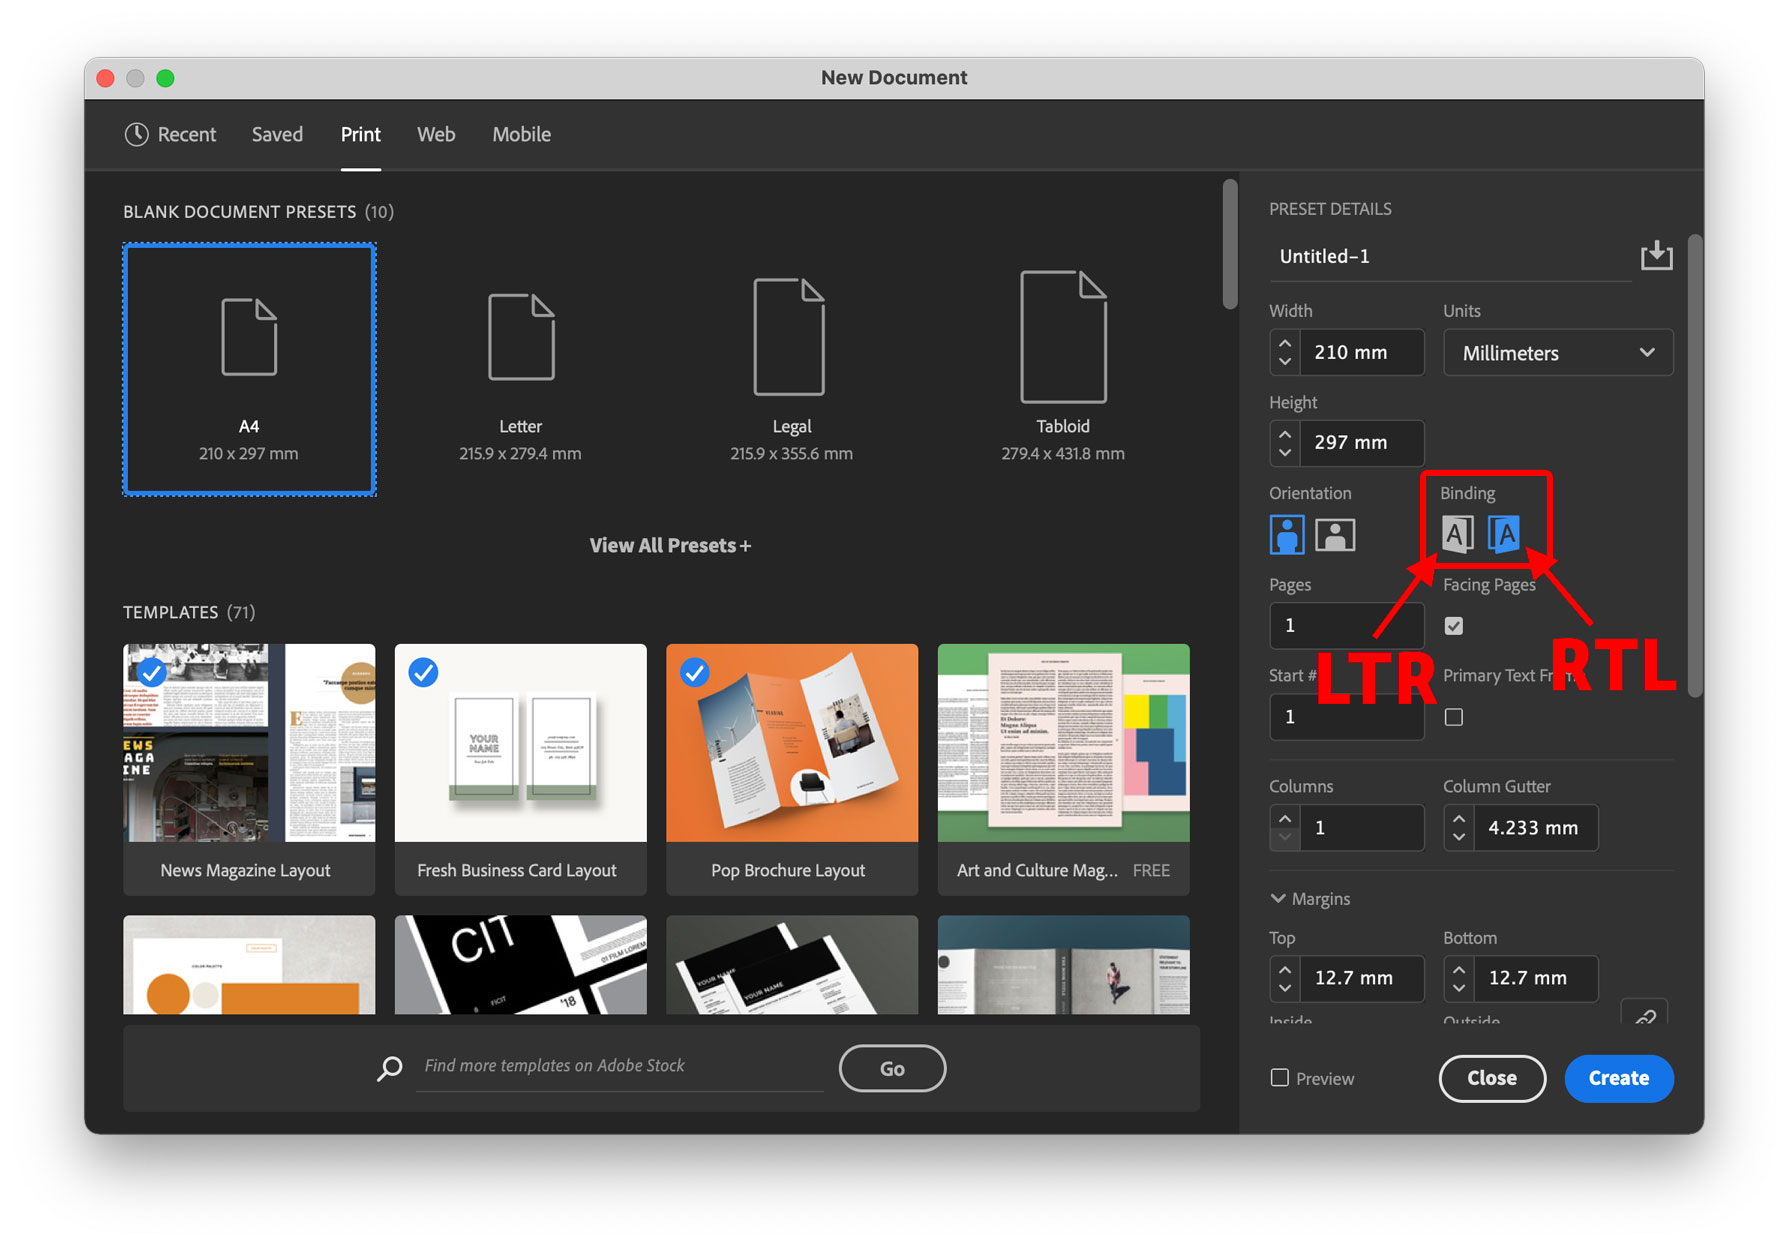
Task: Enable the Primary Text Frame checkbox
Action: tap(1454, 716)
